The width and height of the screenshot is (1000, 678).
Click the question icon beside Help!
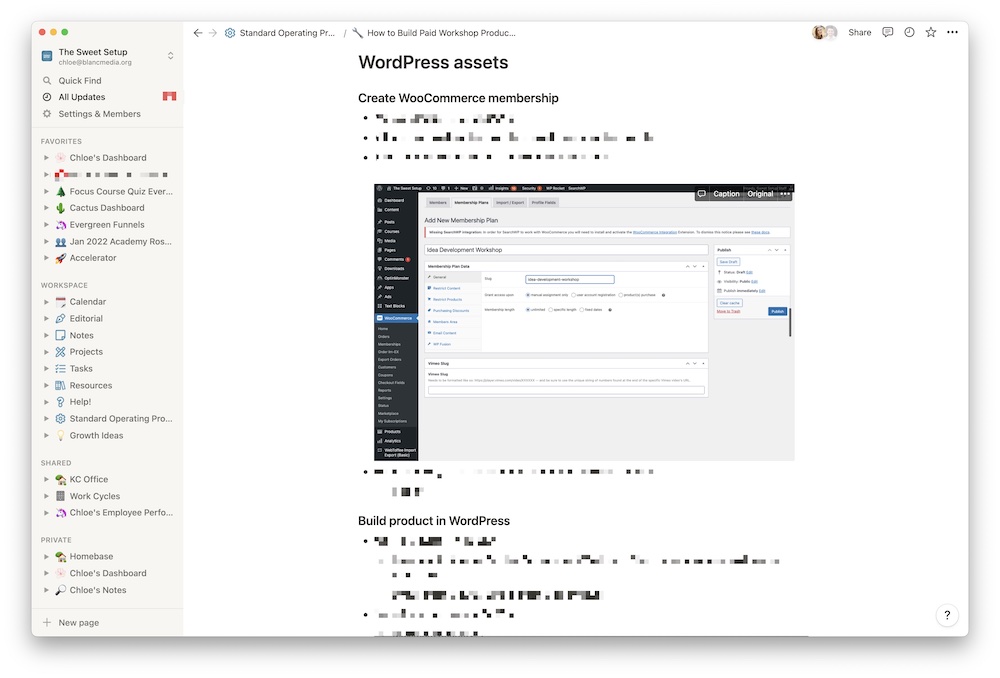[61, 402]
